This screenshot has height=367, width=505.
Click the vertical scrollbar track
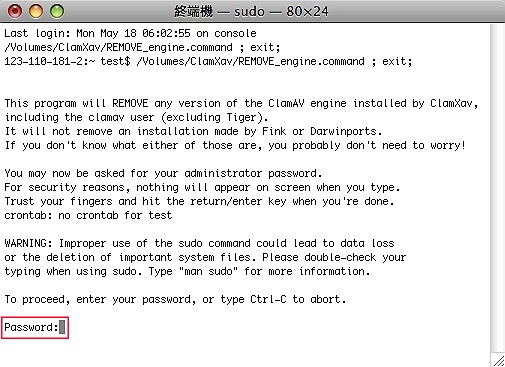497,188
